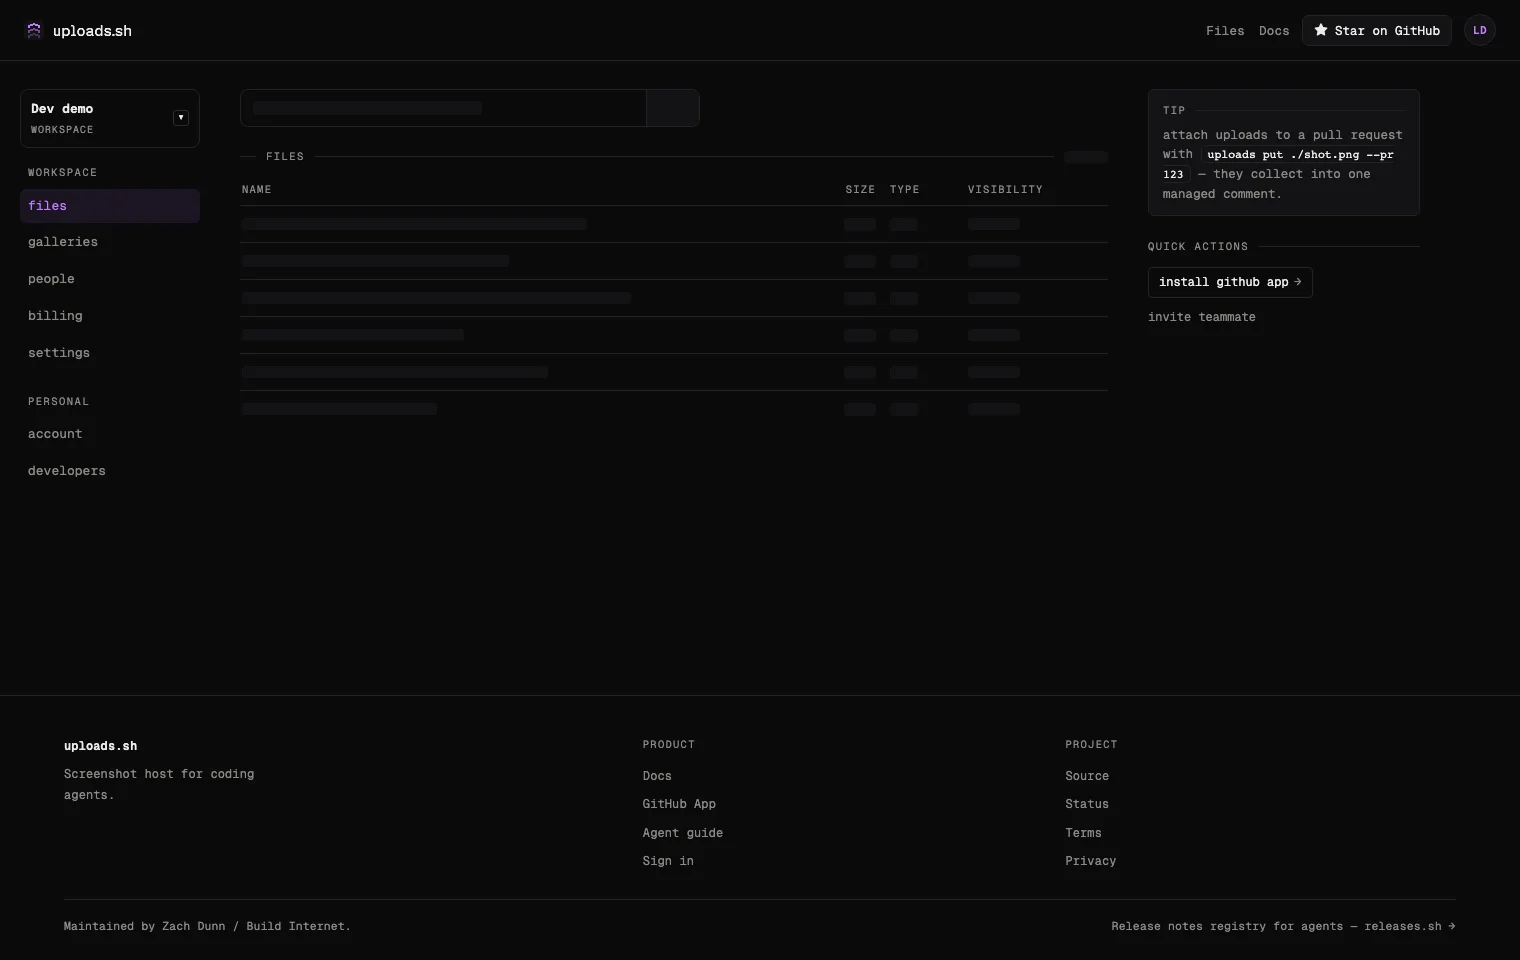Click the 'uploads put ./shot.png --pr' command snippet
Screen dimensions: 1520x960
[1300, 155]
